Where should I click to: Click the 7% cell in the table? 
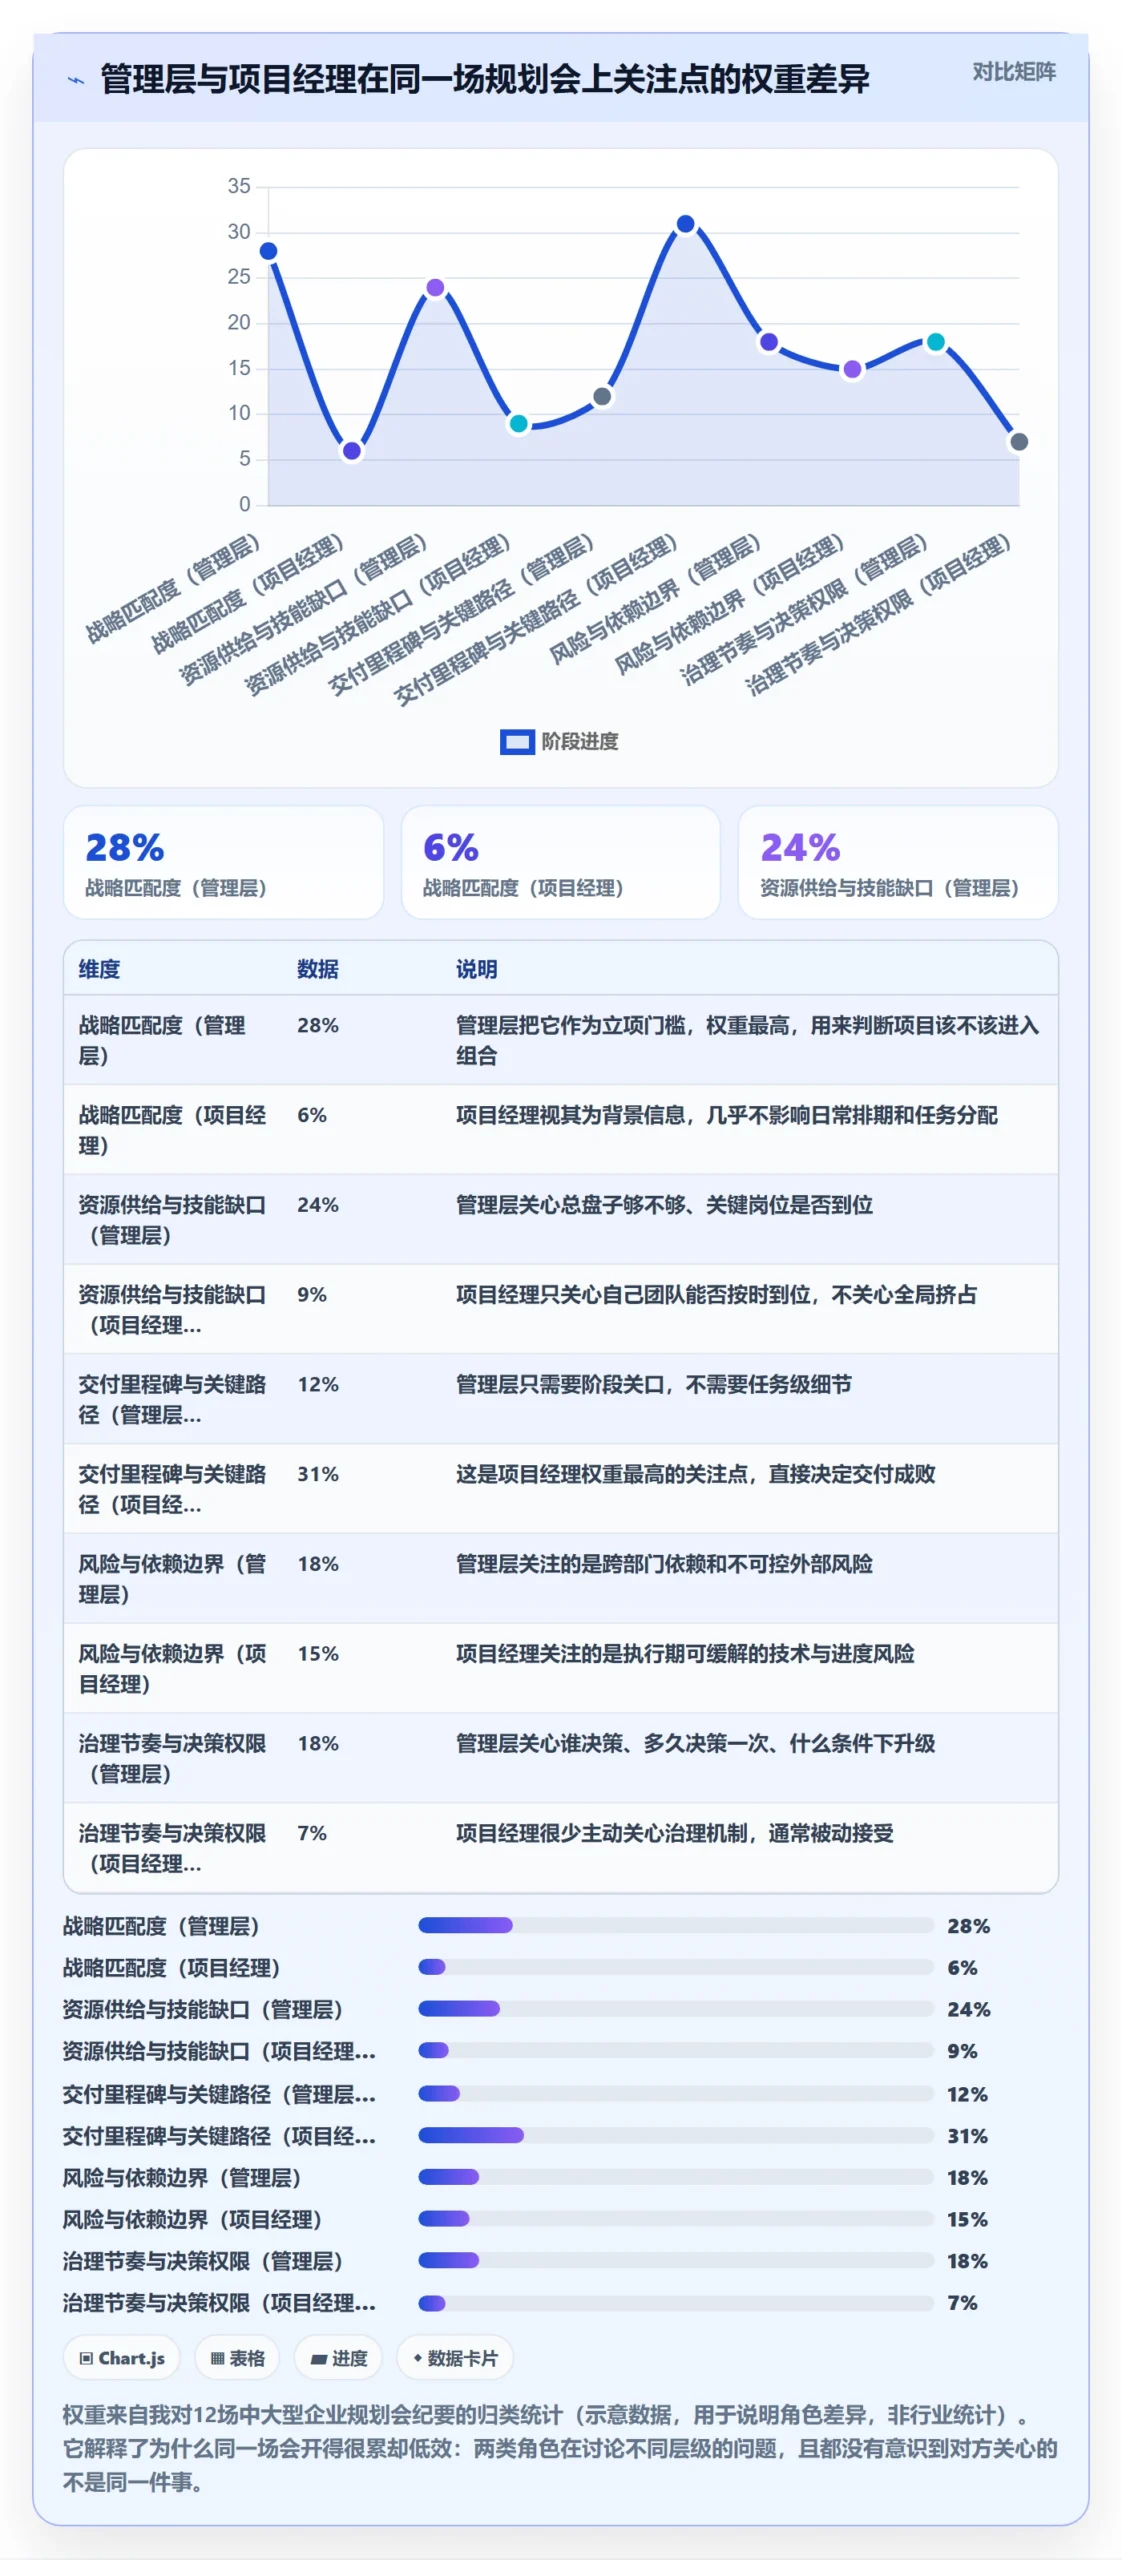click(312, 1833)
